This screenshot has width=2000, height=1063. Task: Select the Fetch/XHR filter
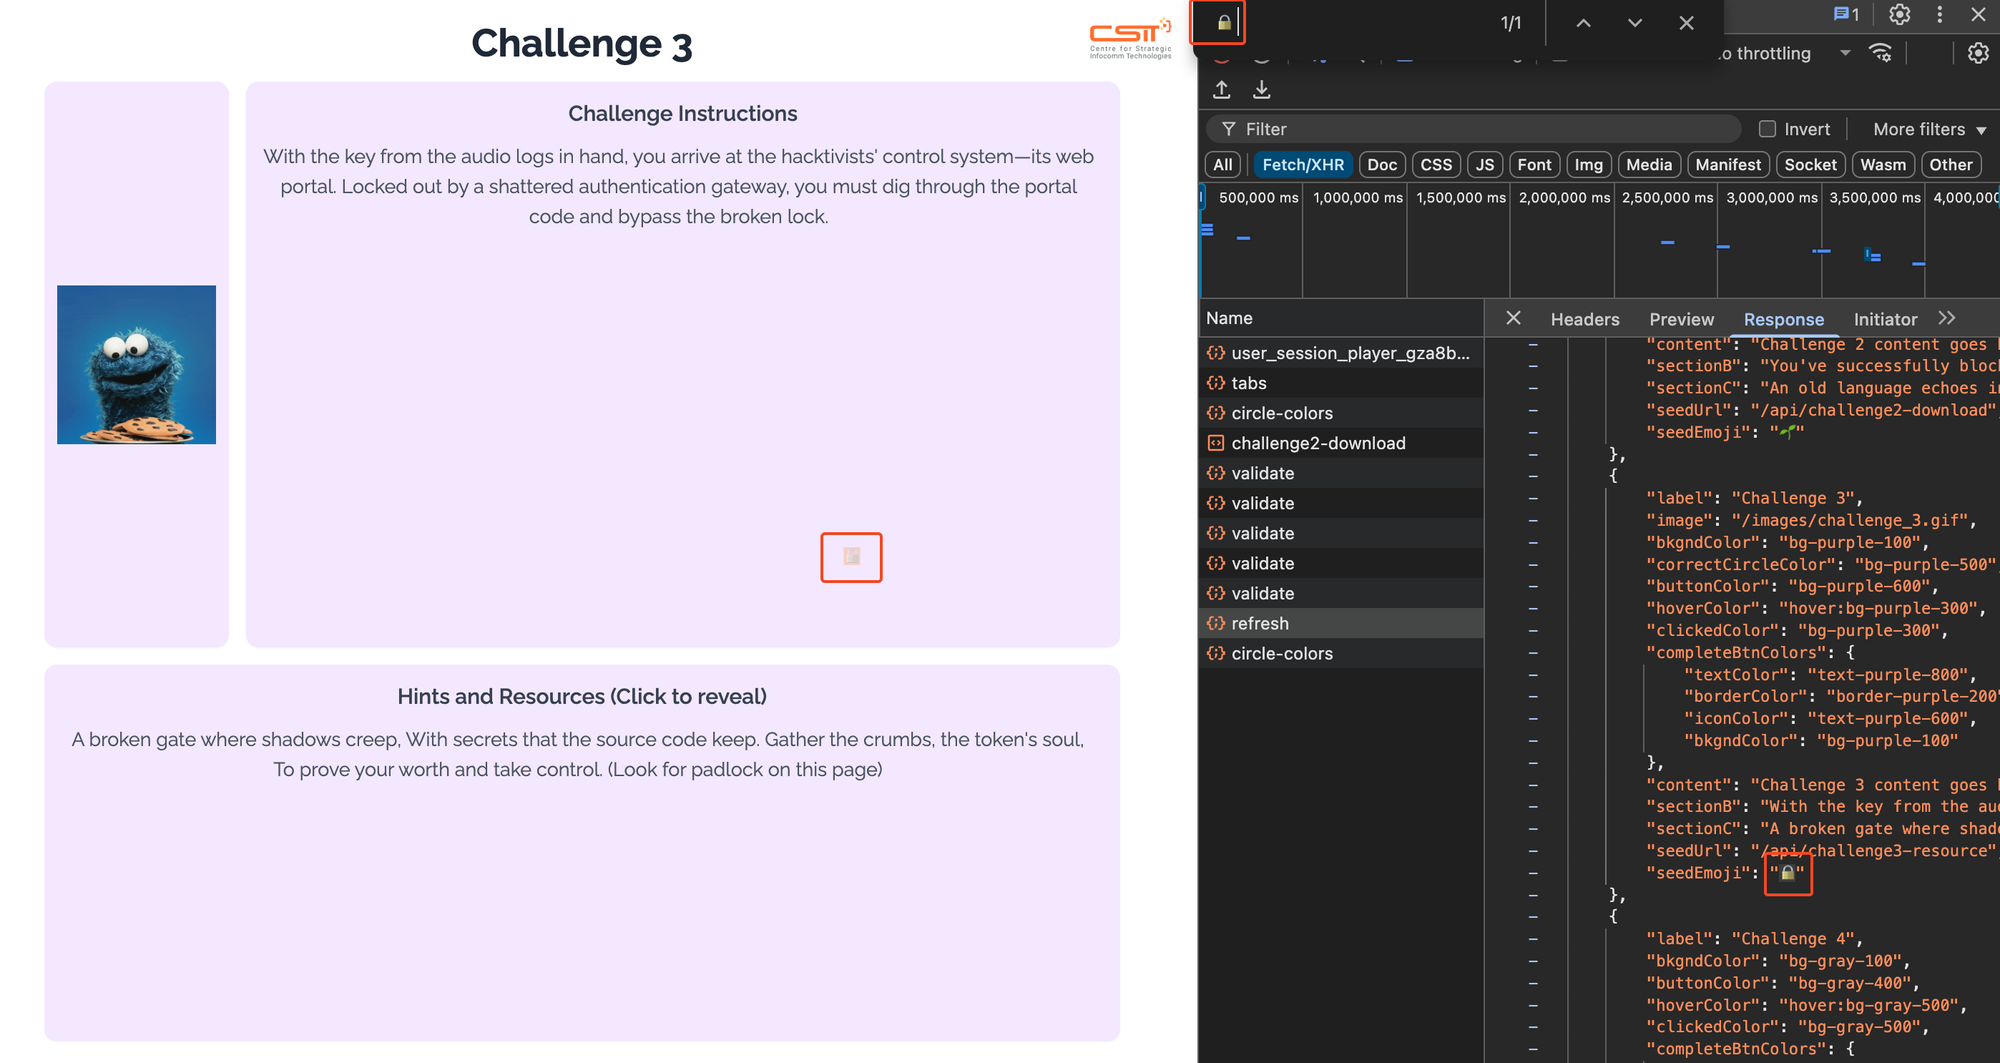[1303, 165]
